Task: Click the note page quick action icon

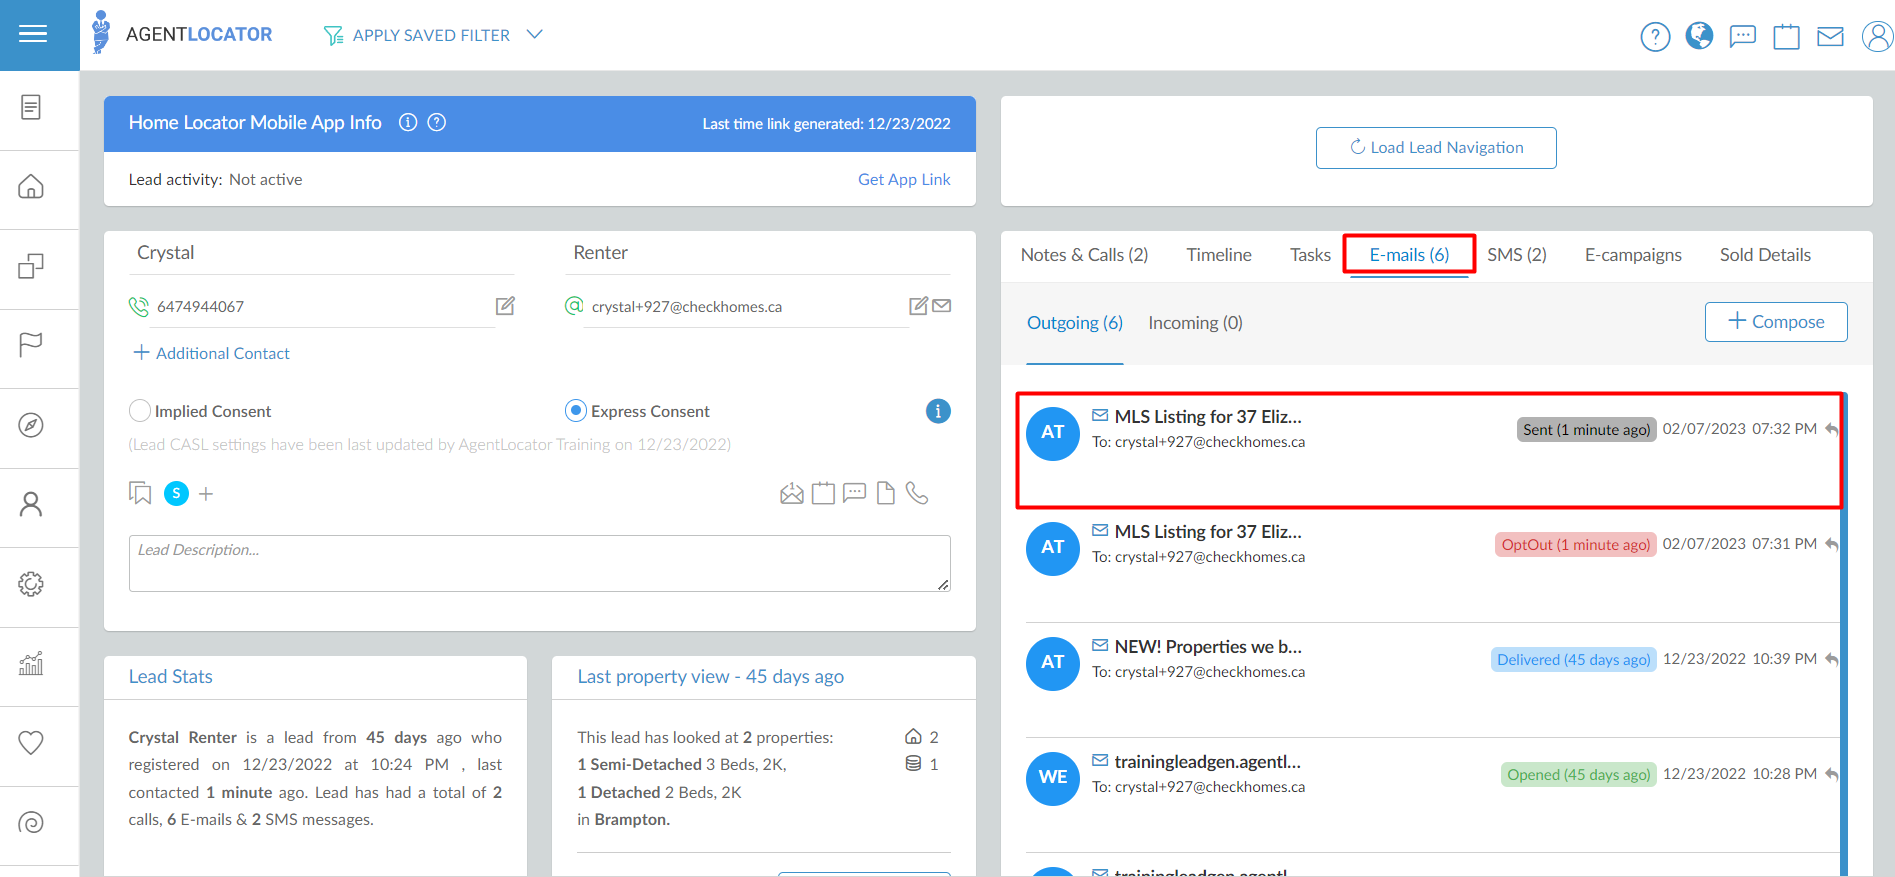Action: coord(886,493)
